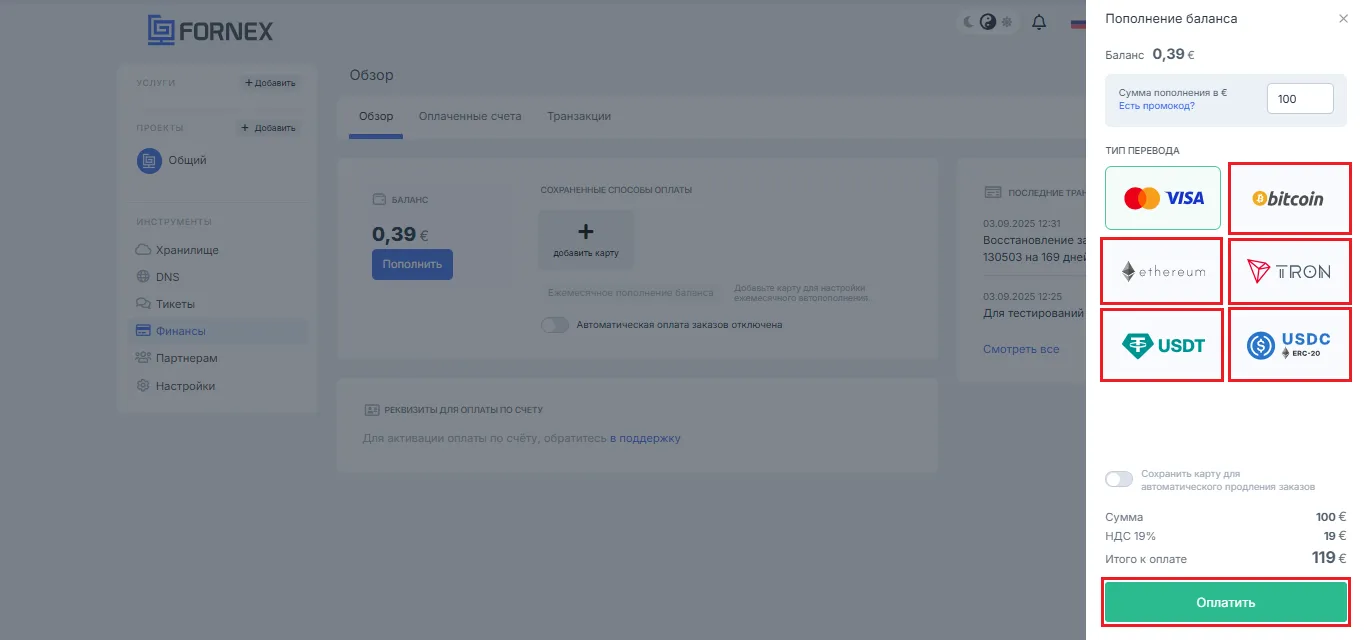Click the 03.09.2025 12:31 transaction date
Image resolution: width=1366 pixels, height=640 pixels.
(1022, 224)
